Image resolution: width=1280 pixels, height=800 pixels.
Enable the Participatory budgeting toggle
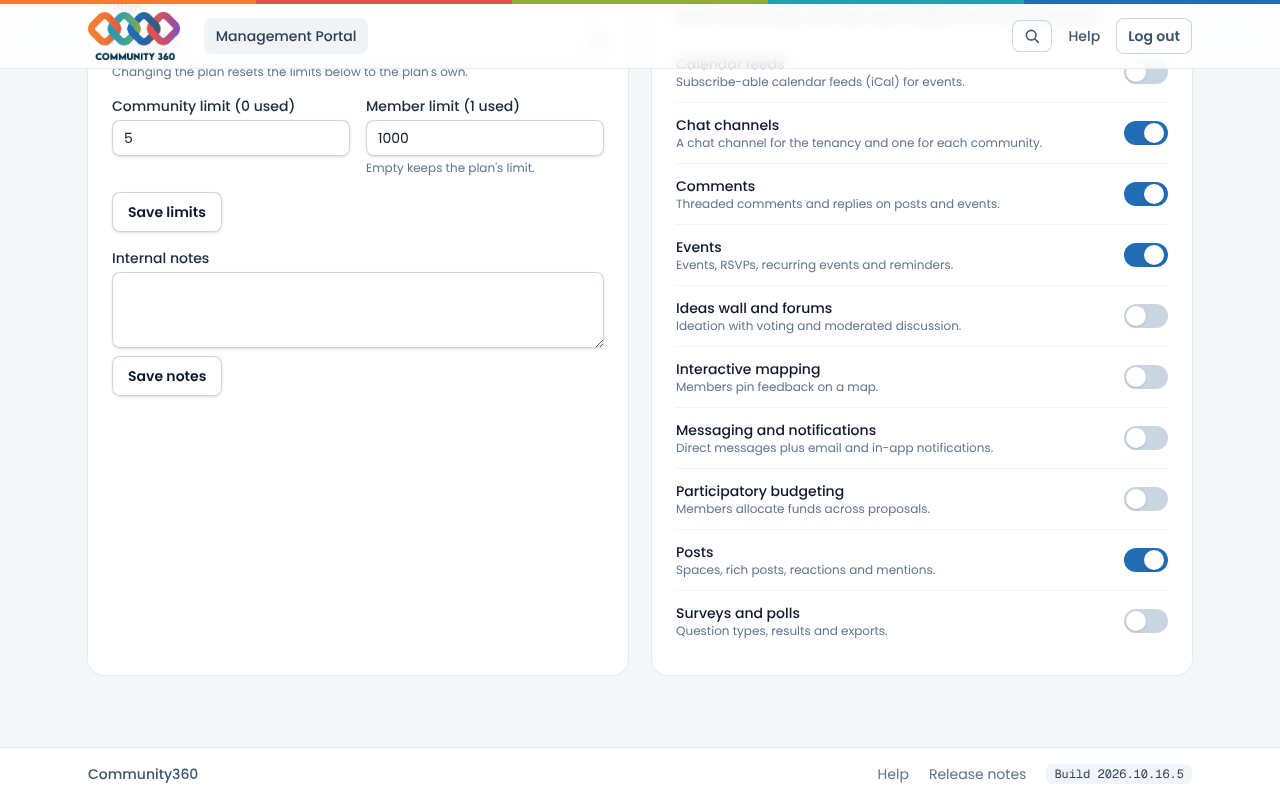(x=1146, y=499)
